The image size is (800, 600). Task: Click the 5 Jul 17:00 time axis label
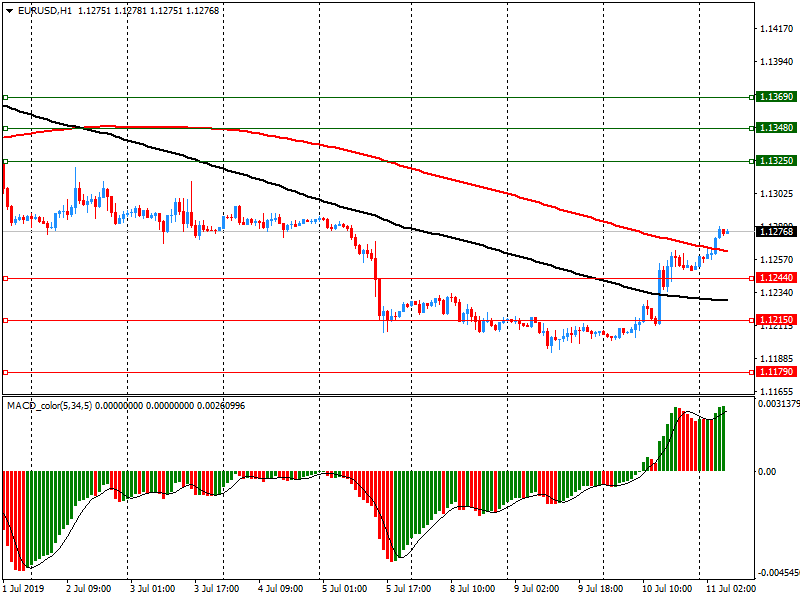pos(409,588)
